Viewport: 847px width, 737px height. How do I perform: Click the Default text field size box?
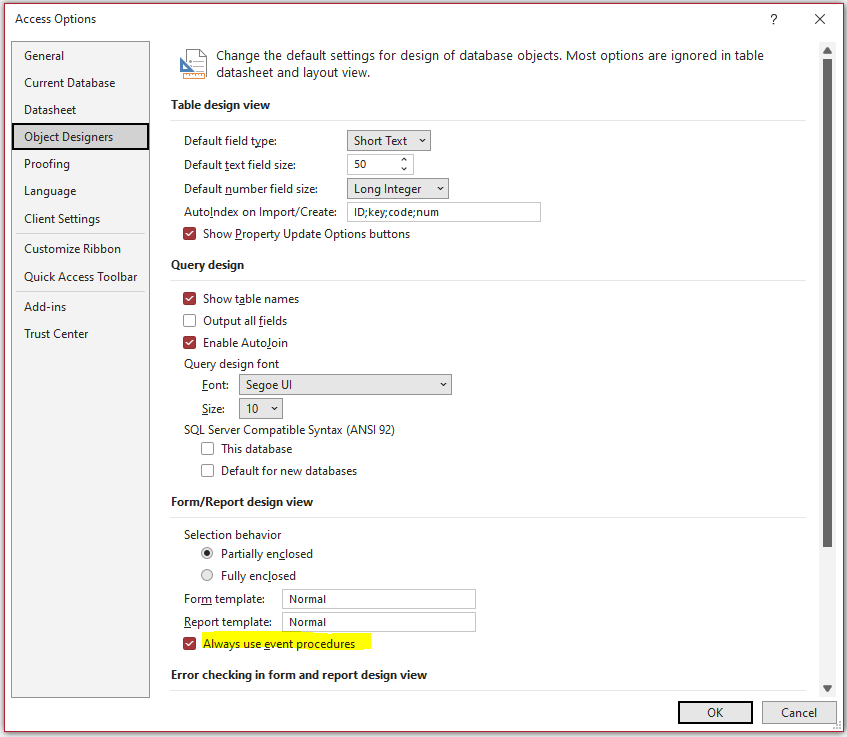click(380, 164)
